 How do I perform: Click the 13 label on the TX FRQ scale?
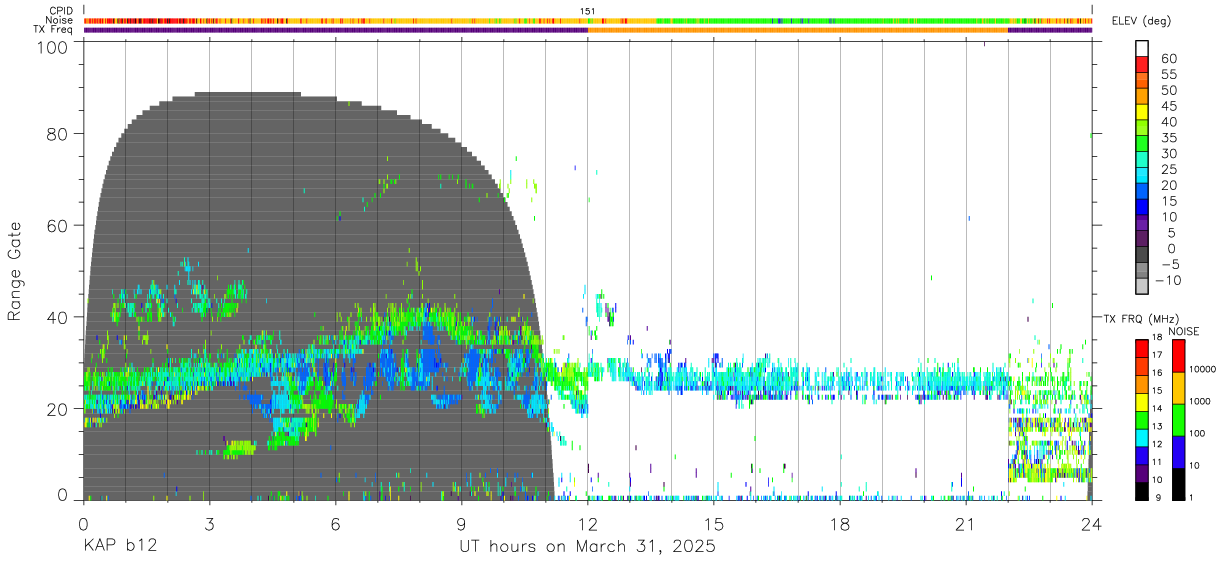1158,428
